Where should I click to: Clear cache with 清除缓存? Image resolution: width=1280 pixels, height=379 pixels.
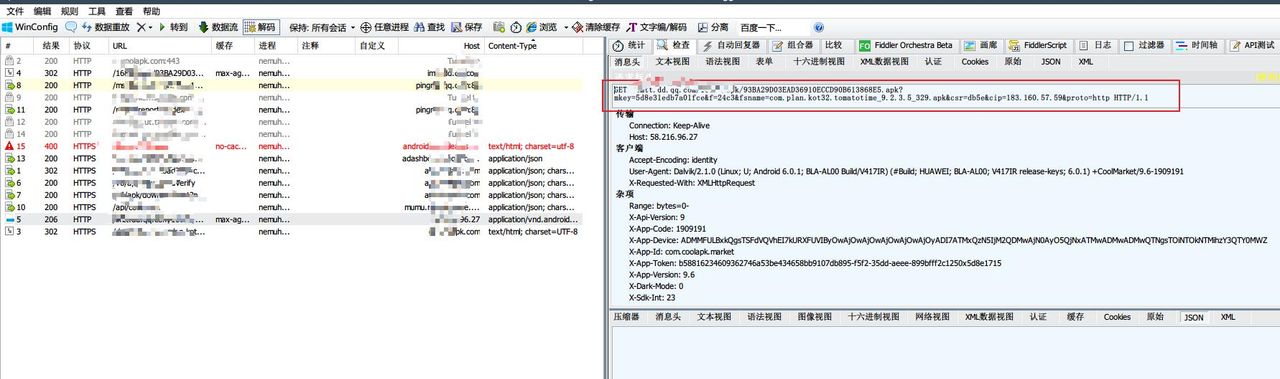click(x=595, y=27)
